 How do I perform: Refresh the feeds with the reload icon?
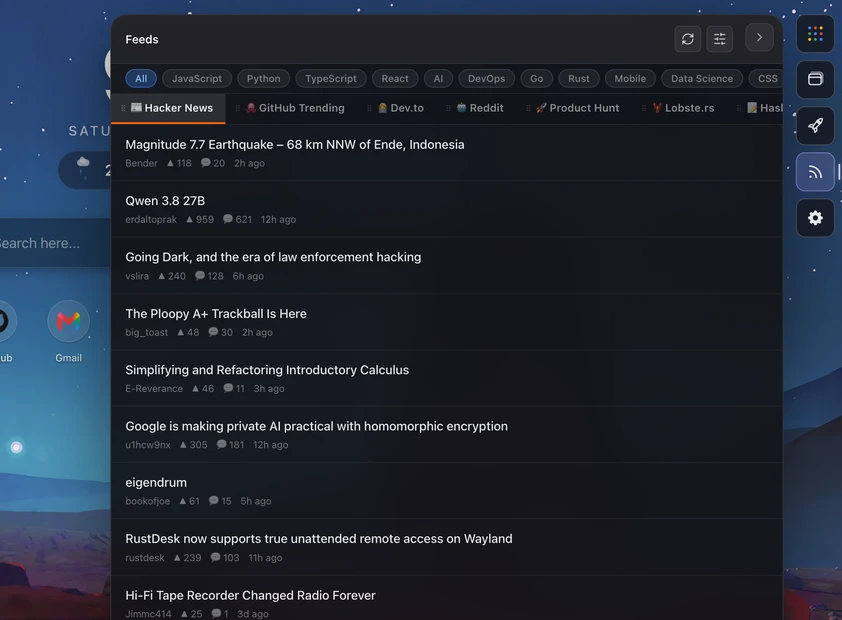tap(687, 39)
